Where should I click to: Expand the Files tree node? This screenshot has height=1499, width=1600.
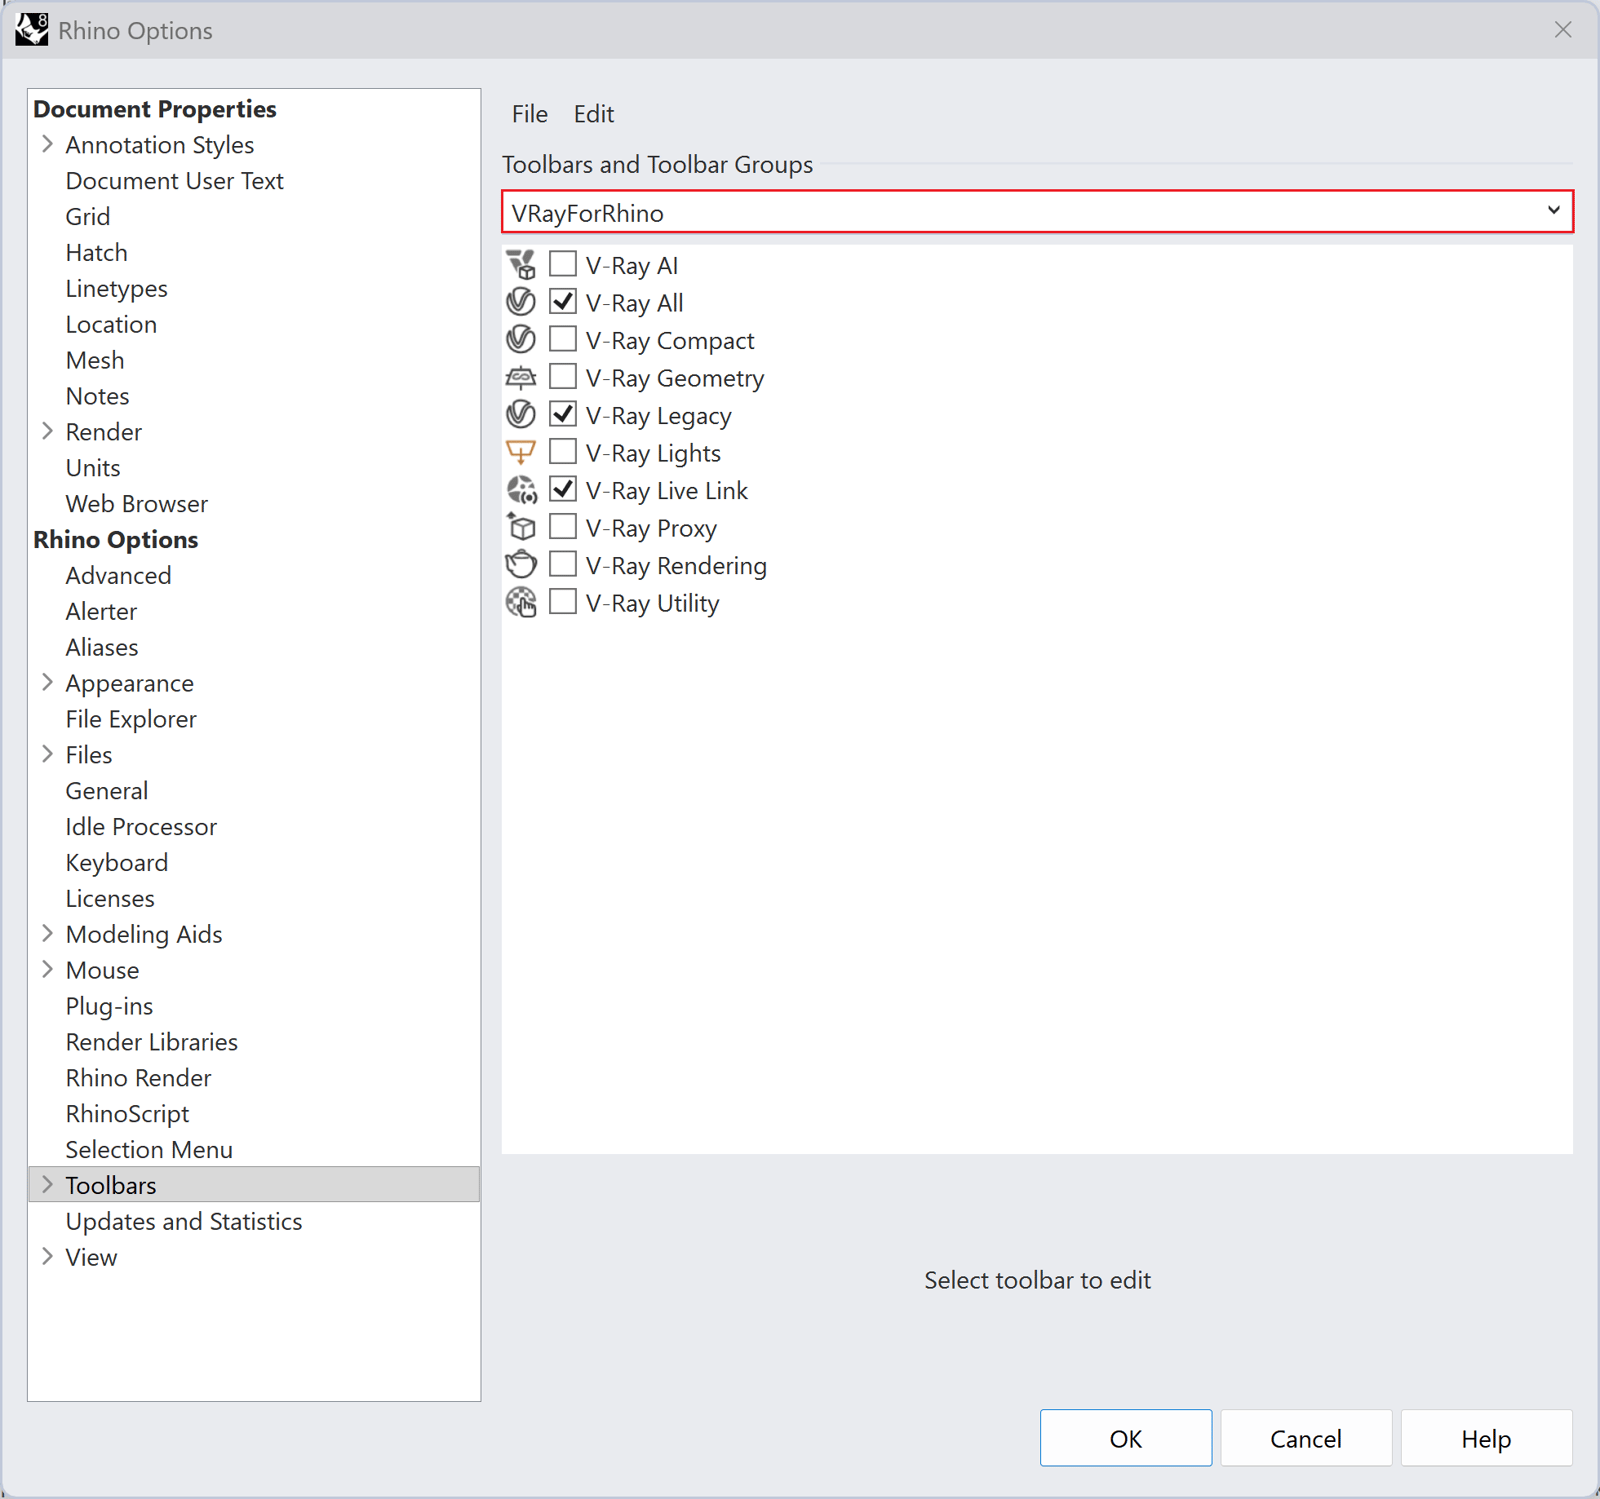click(x=47, y=754)
